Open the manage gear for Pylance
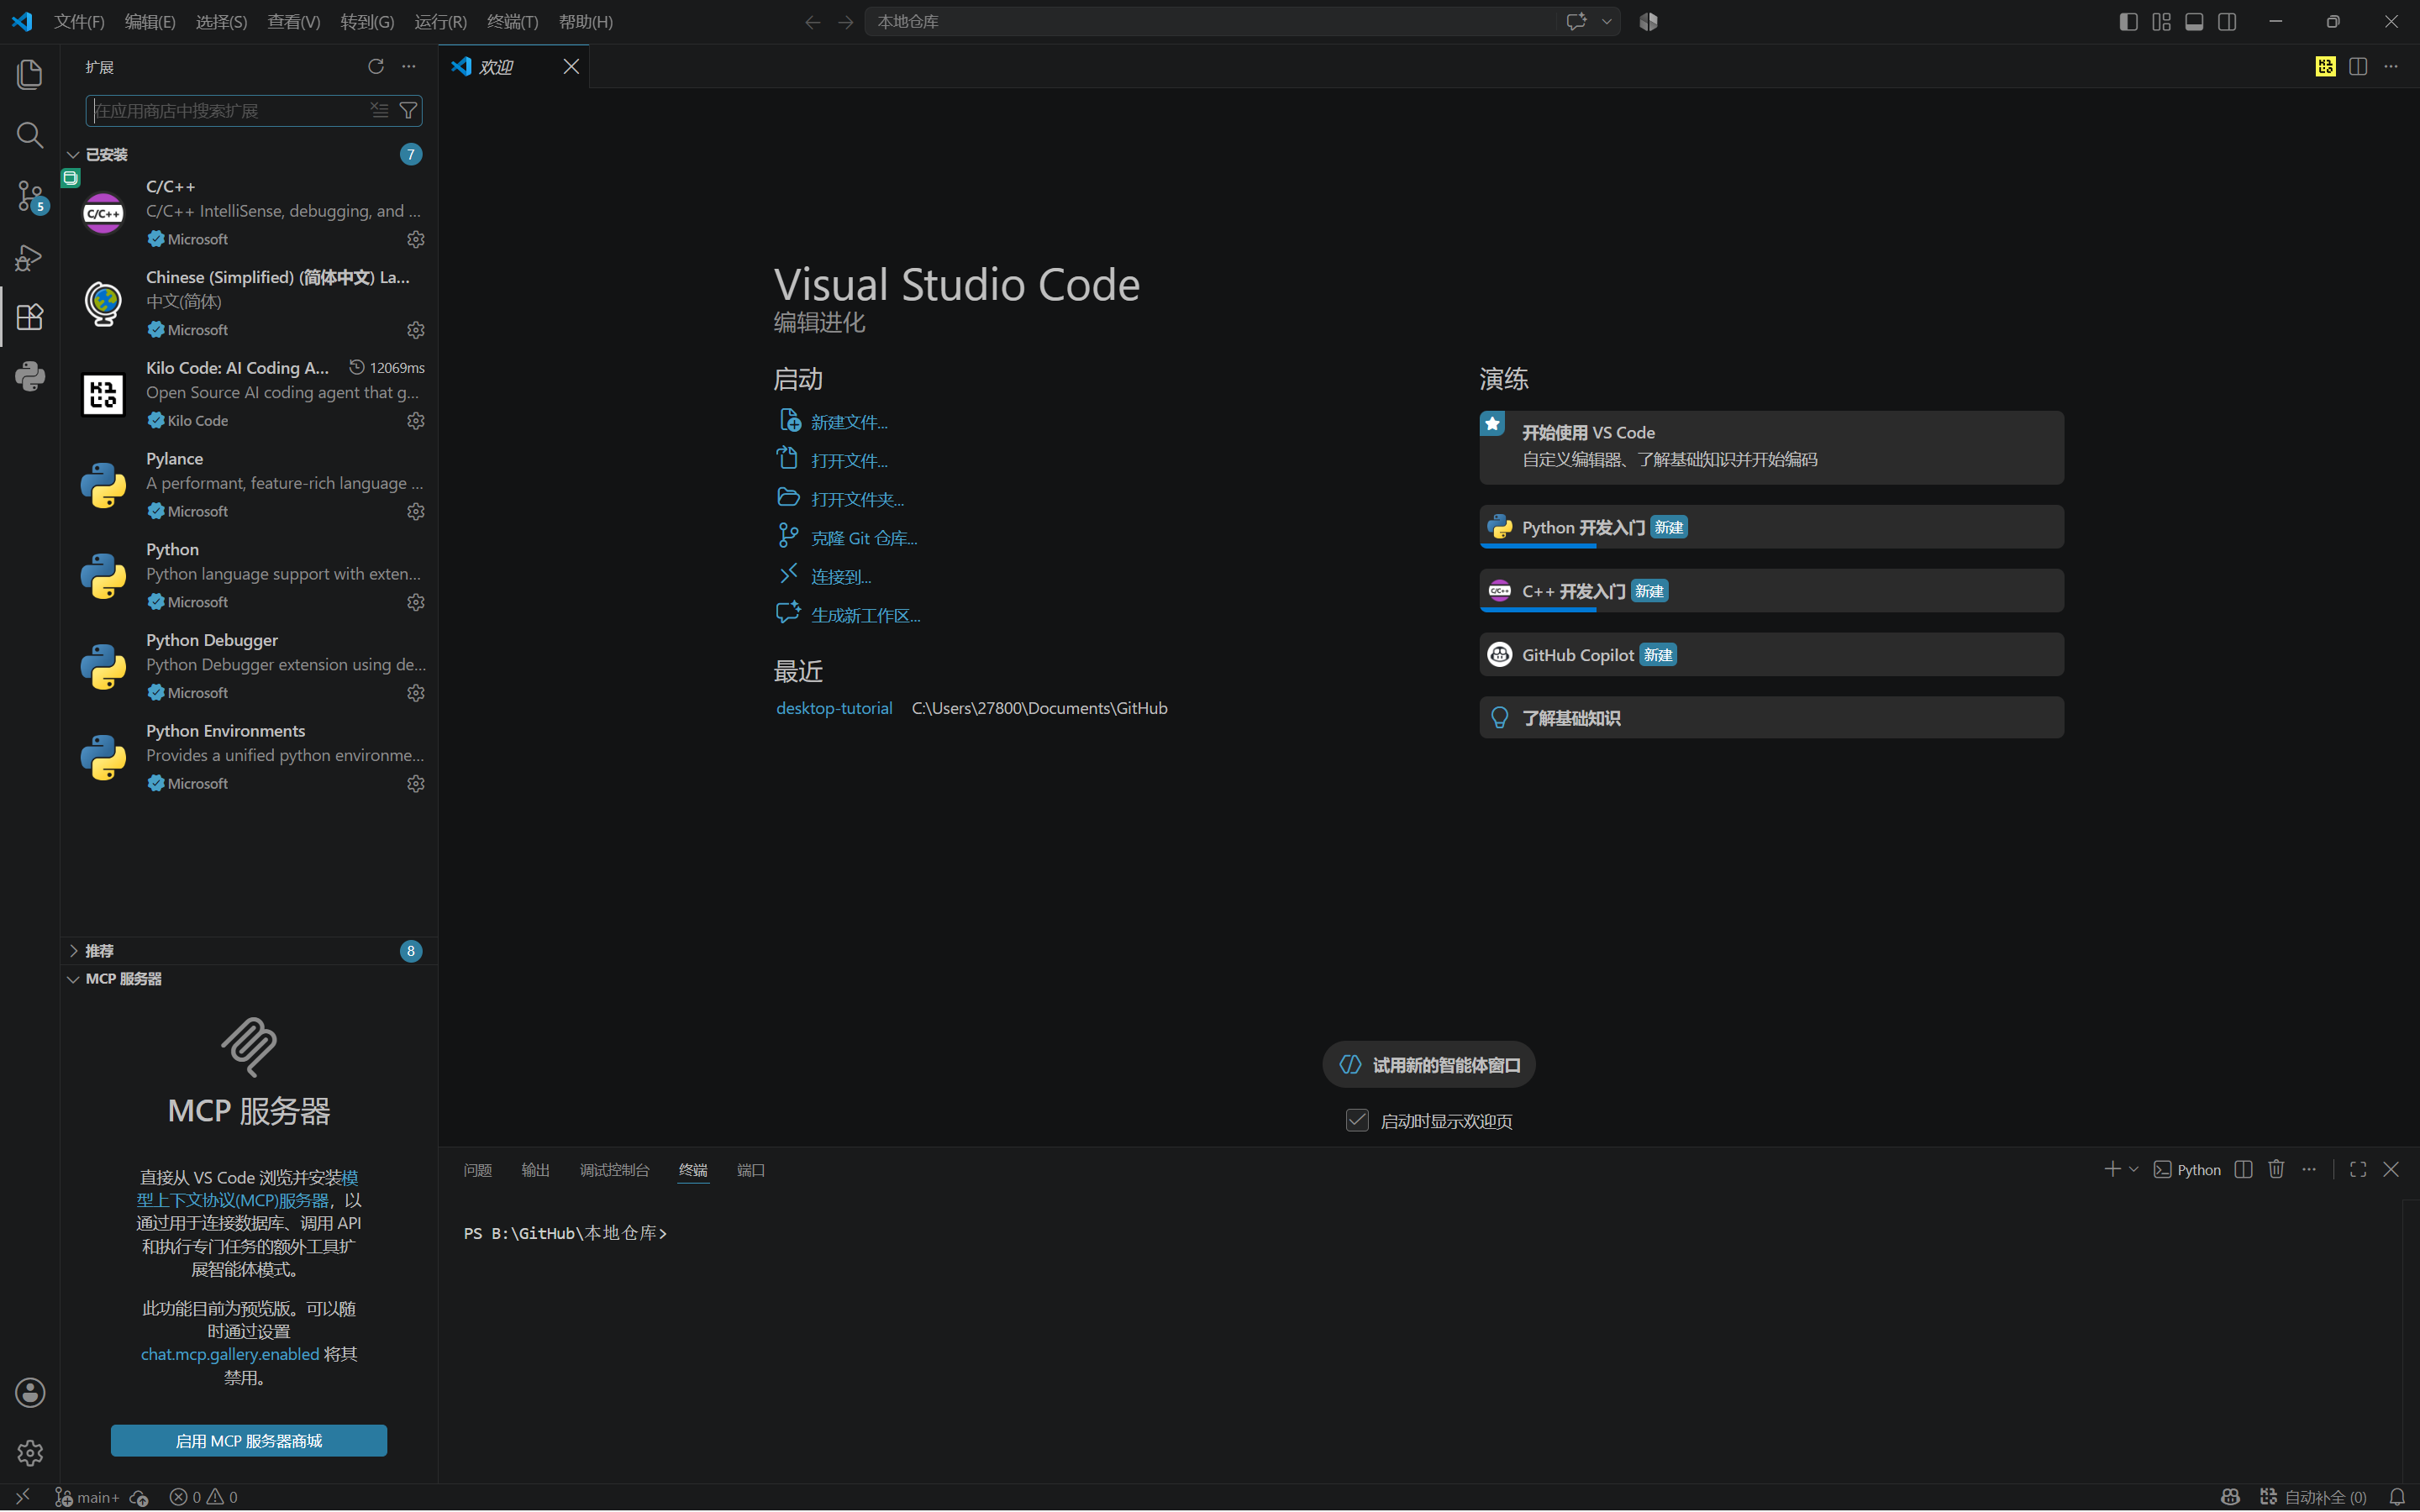 coord(416,511)
